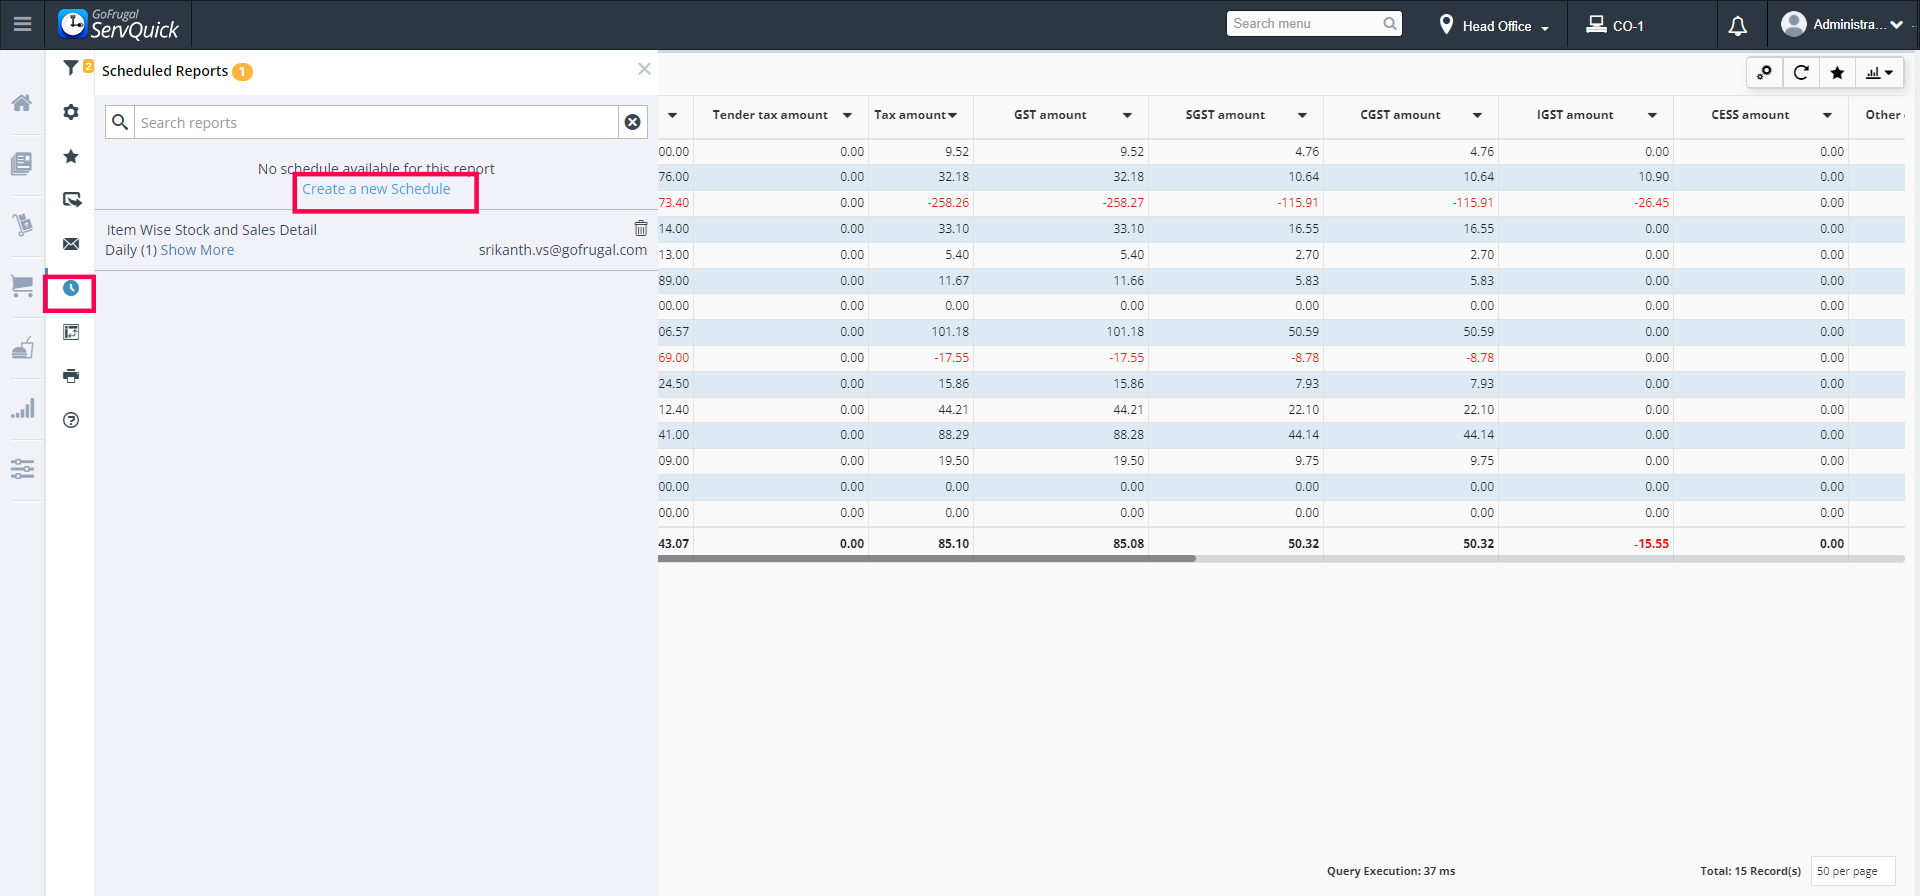Screen dimensions: 1920x896
Task: Click the scheduled reports clock icon
Action: point(71,288)
